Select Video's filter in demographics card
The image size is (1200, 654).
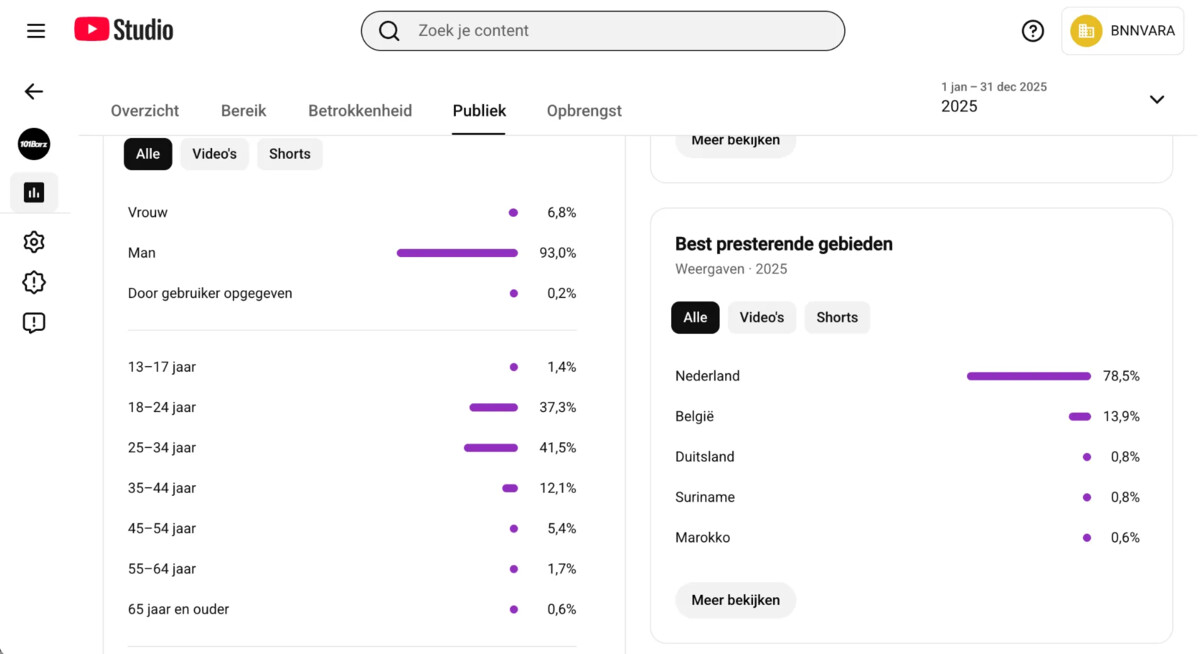pyautogui.click(x=214, y=154)
